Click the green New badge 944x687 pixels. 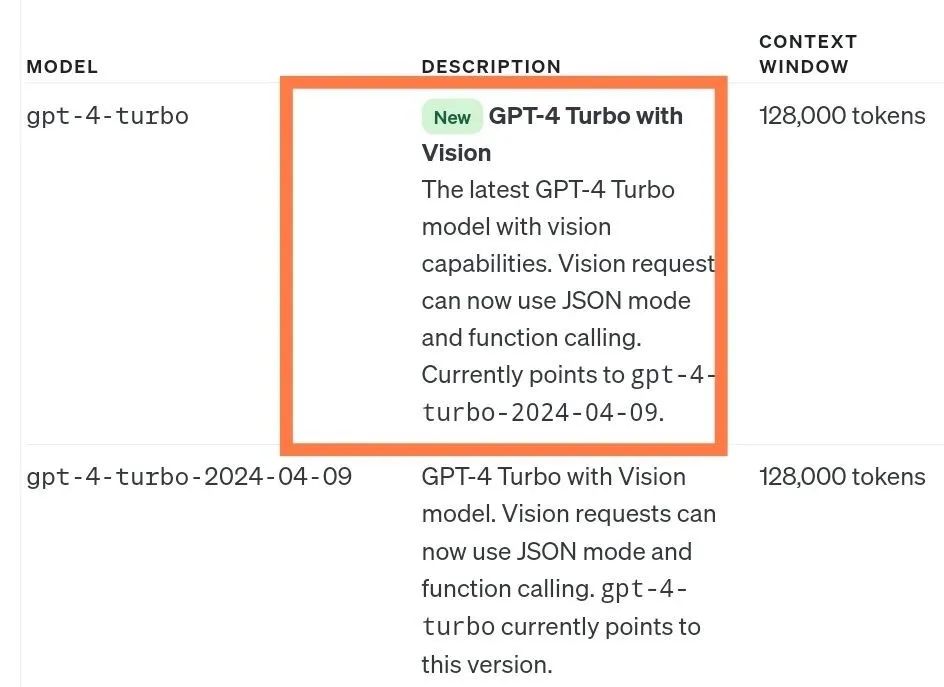[452, 117]
